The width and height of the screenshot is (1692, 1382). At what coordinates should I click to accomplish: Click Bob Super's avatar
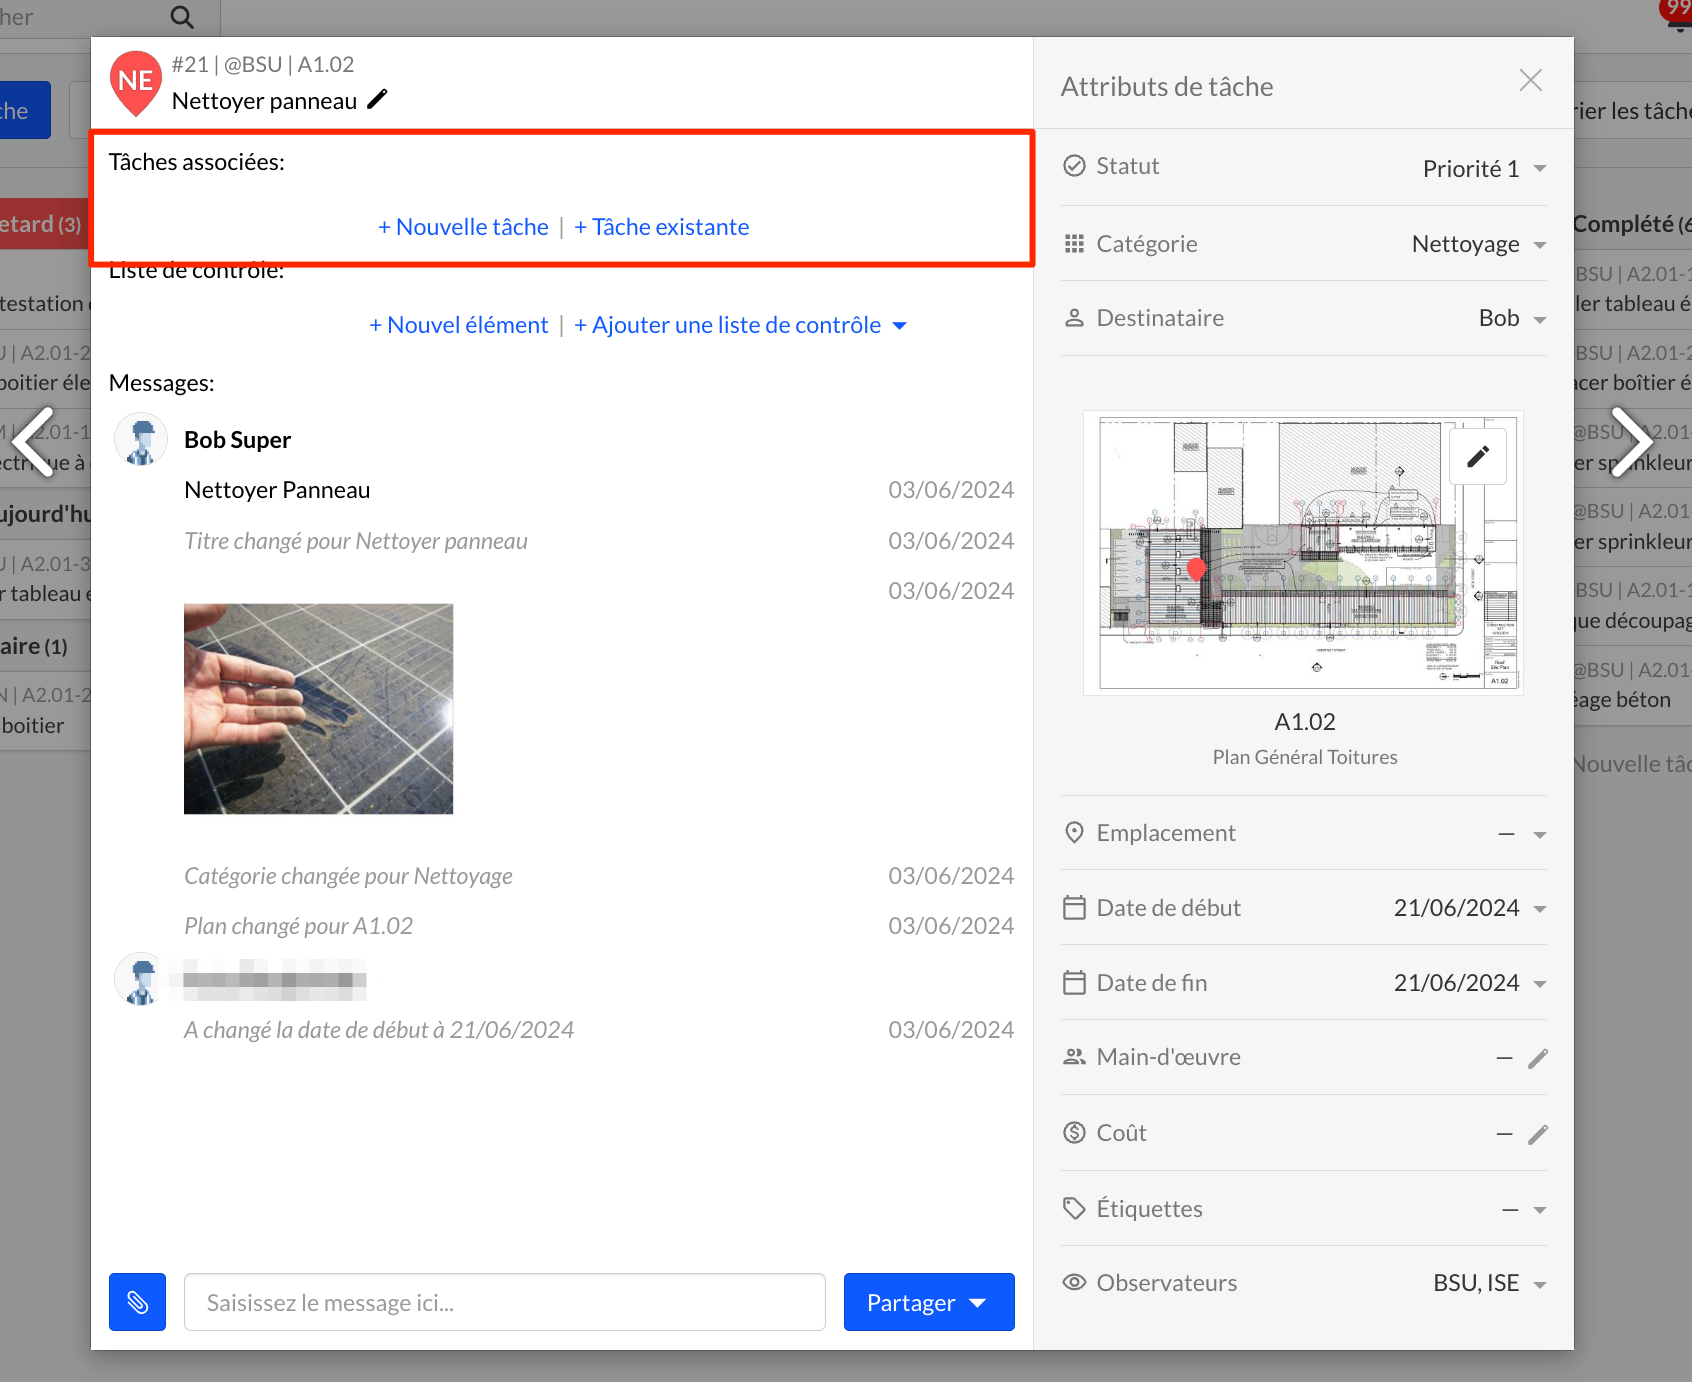coord(141,440)
